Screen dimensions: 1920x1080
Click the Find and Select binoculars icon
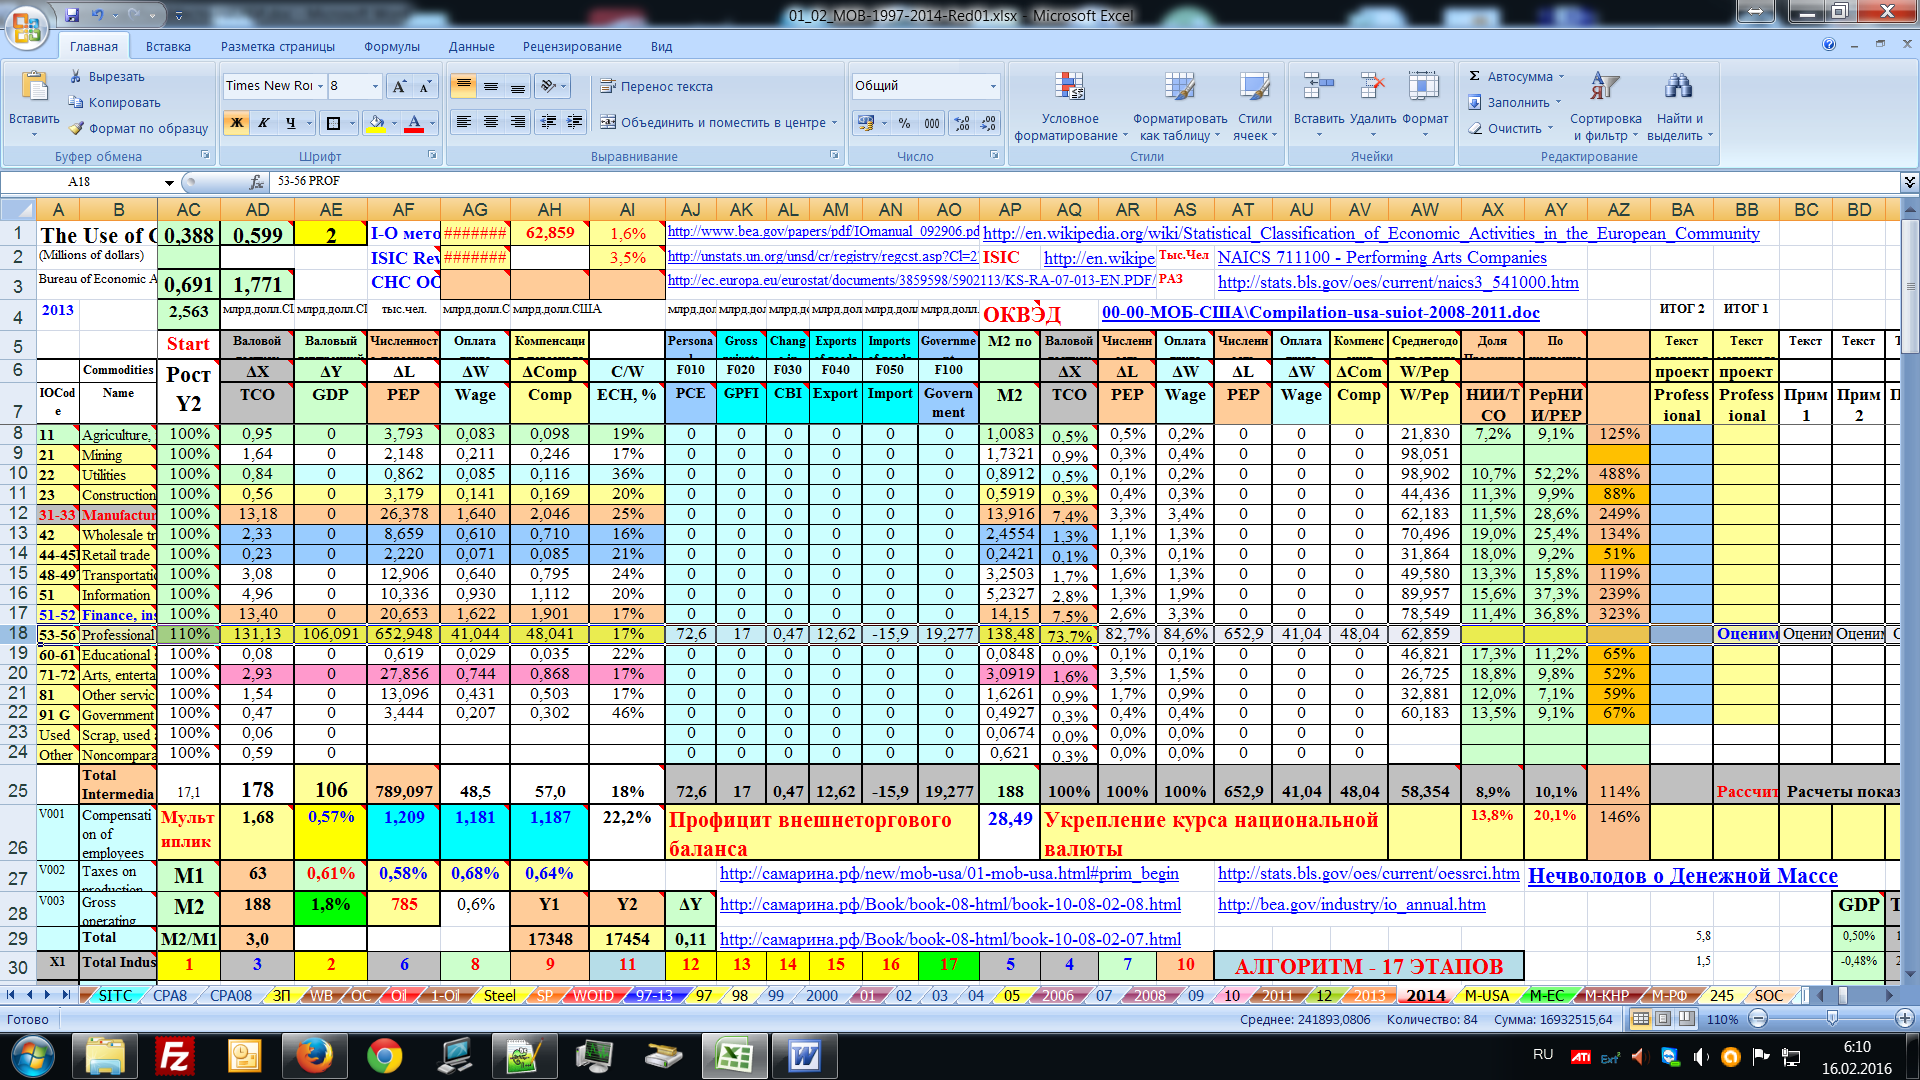coord(1678,88)
